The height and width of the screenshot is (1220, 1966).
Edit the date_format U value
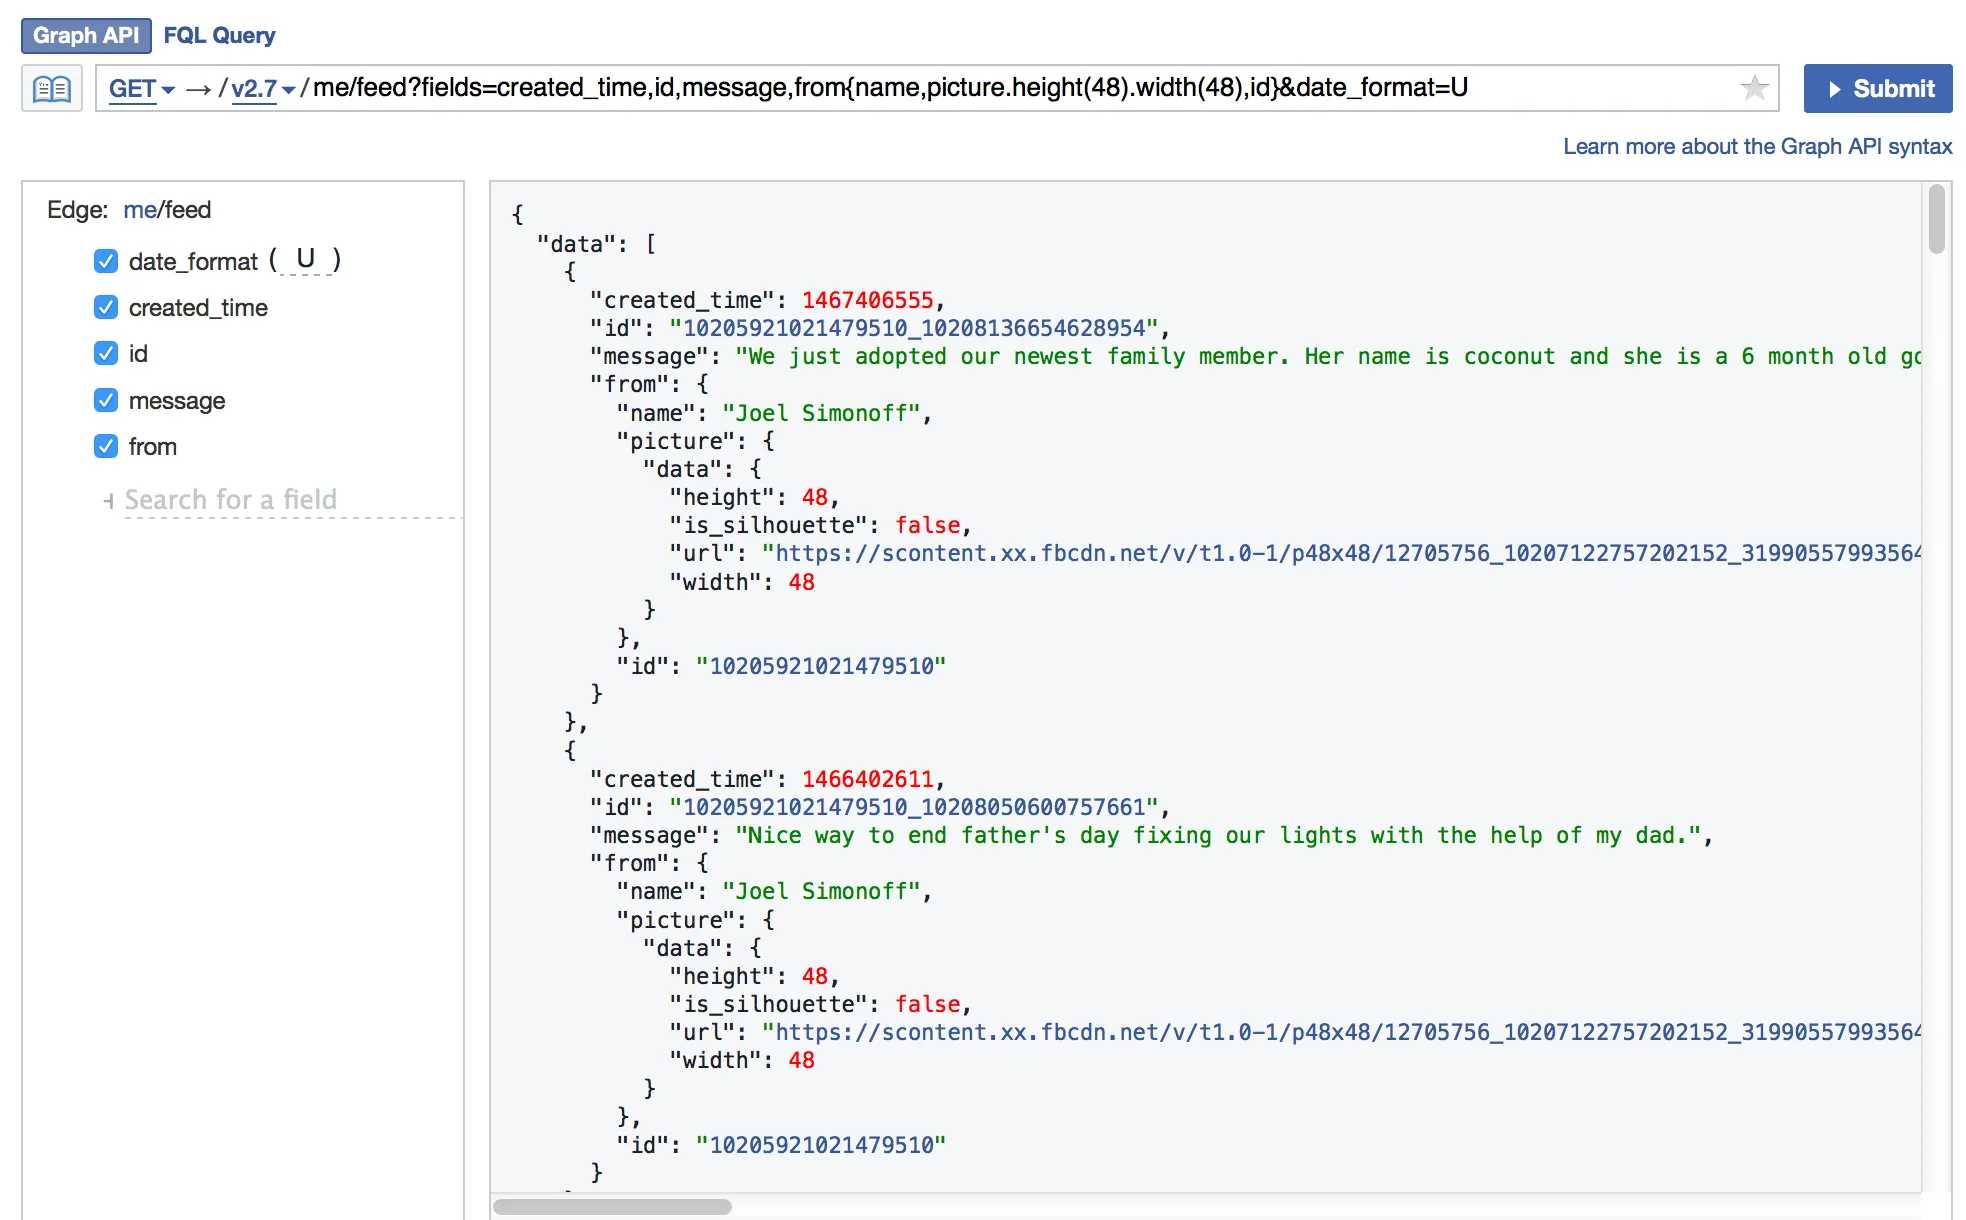click(305, 260)
